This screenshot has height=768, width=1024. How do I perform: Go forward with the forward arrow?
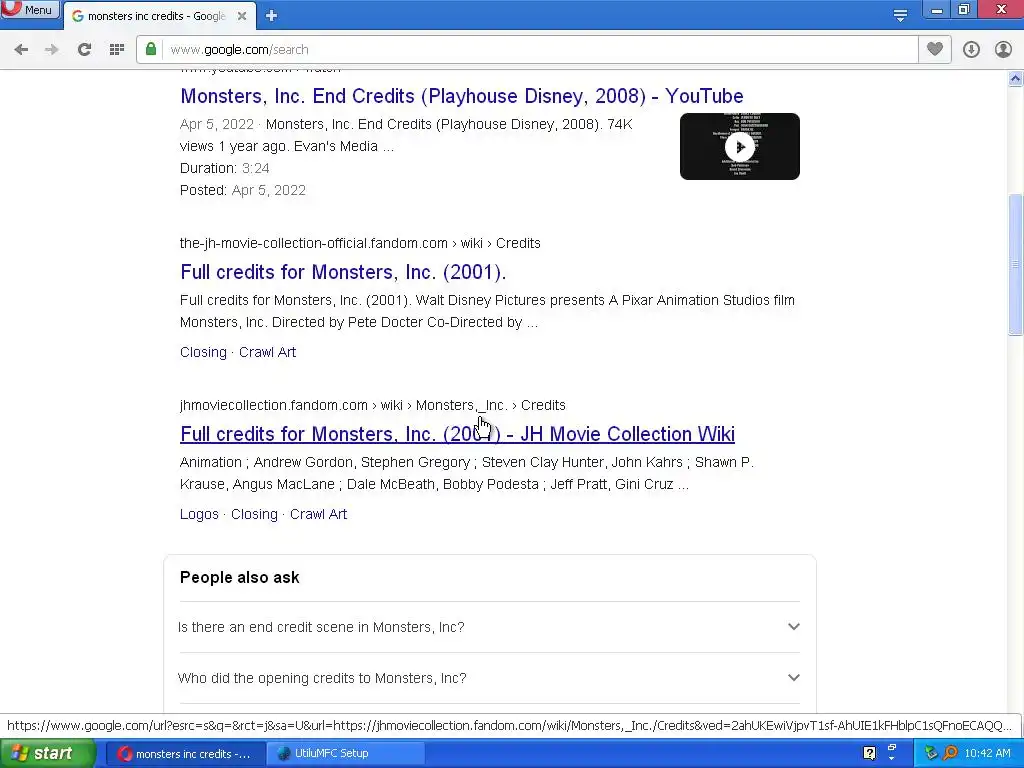(x=52, y=50)
